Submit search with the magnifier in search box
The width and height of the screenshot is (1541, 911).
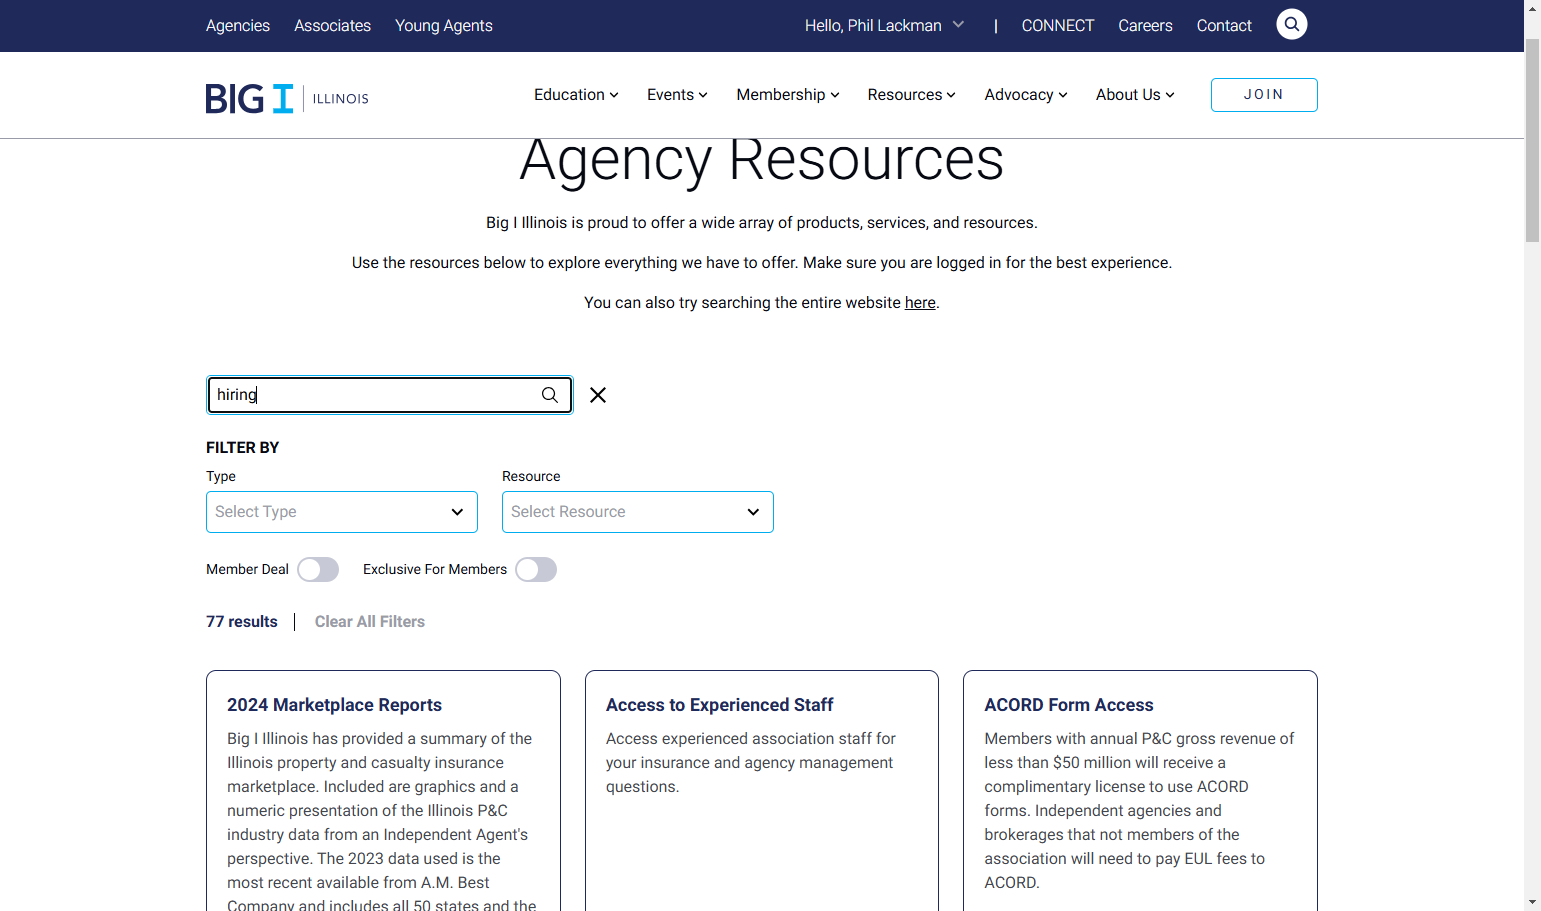point(550,395)
